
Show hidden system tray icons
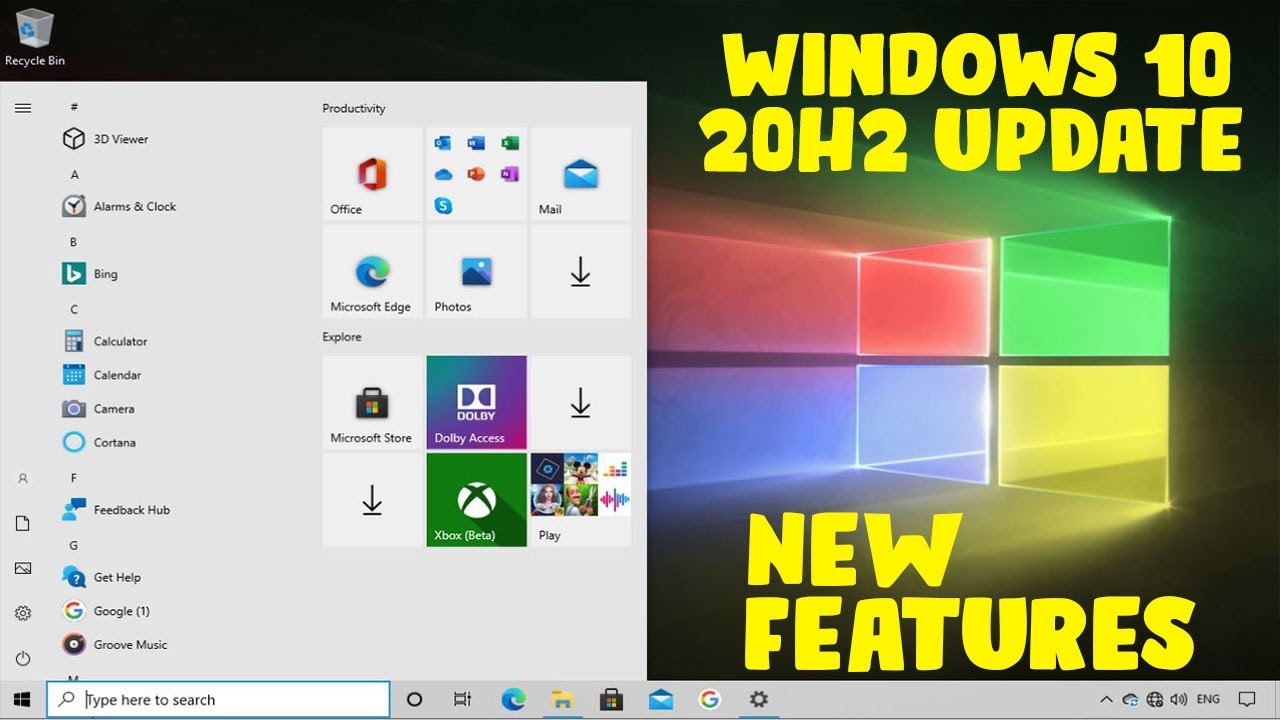1106,700
